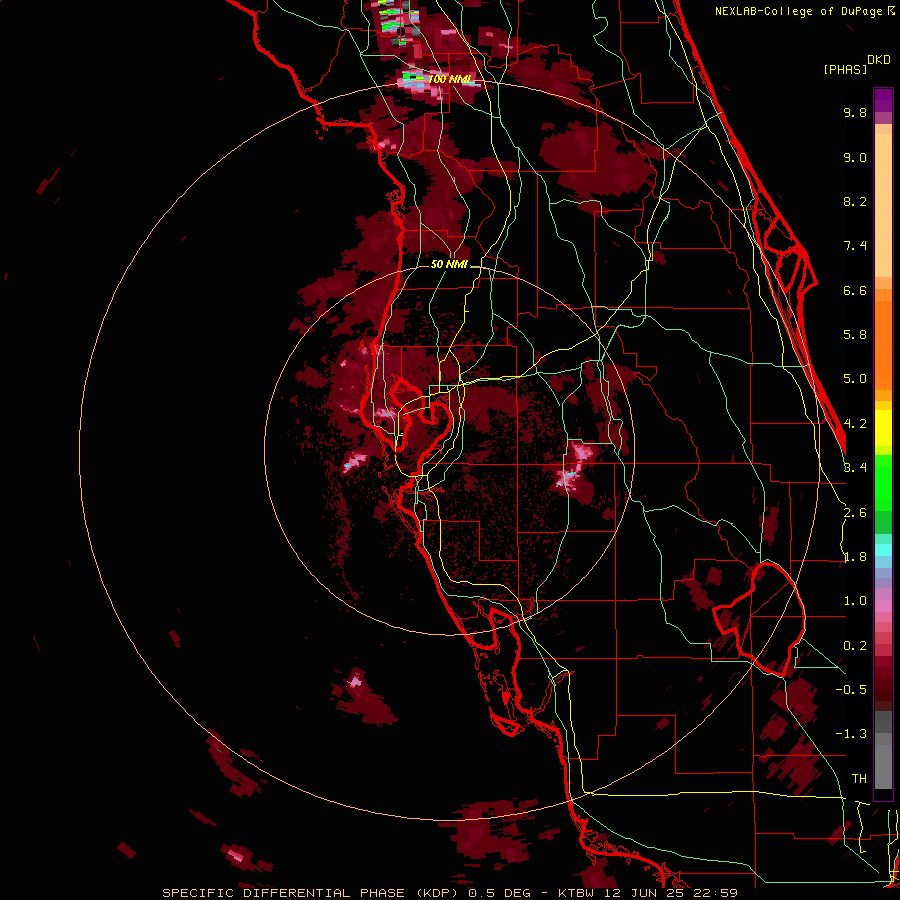Pick the purple top segment of color bar
The width and height of the screenshot is (900, 900).
tap(883, 100)
